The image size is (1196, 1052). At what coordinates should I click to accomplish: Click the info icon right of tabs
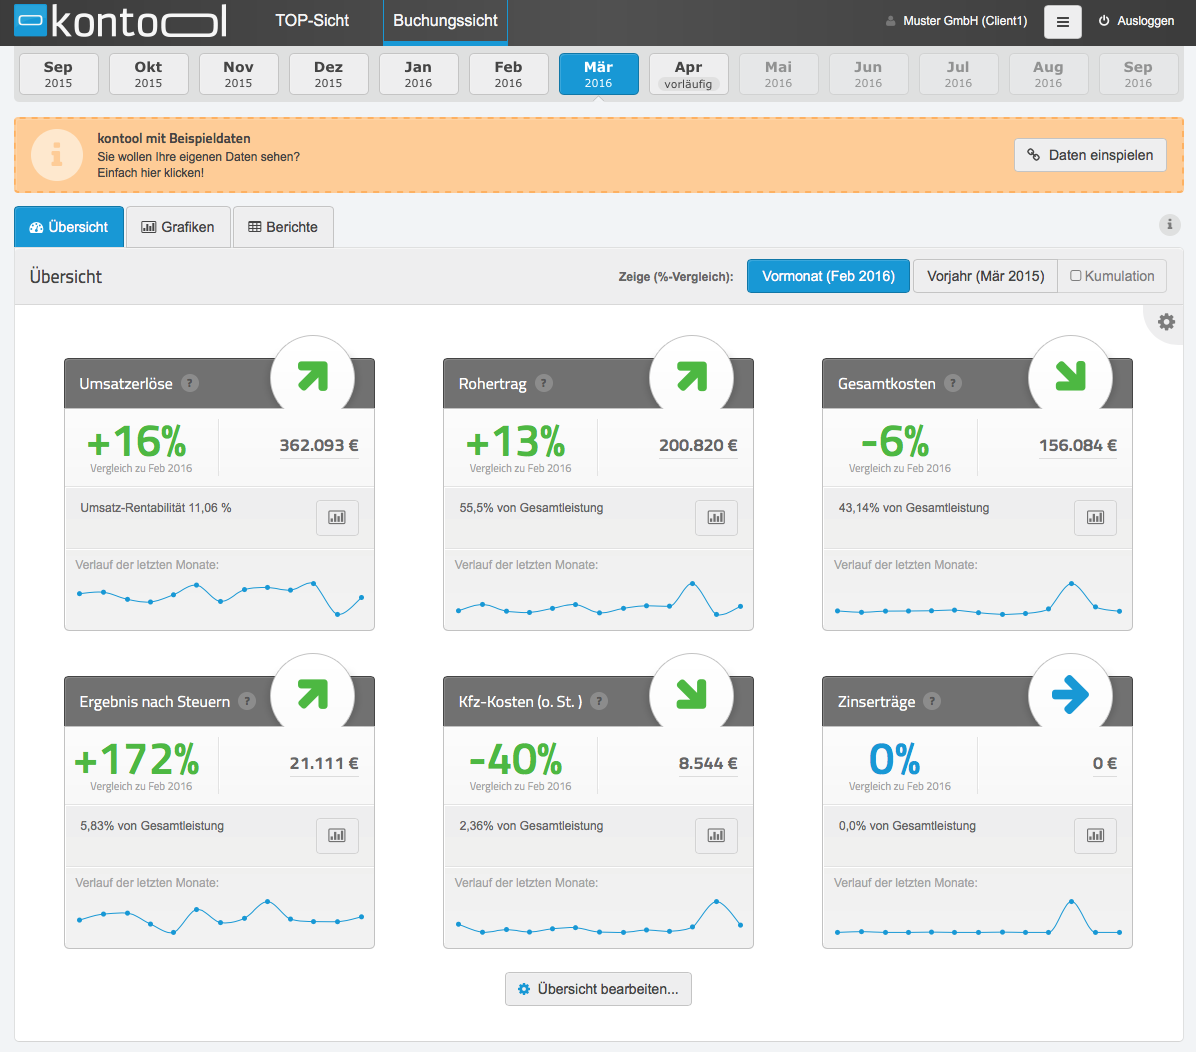(1169, 224)
